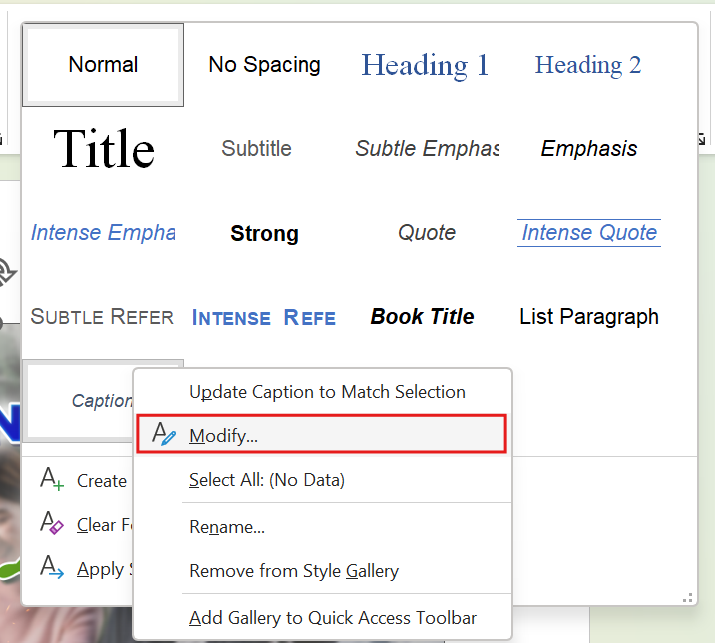
Task: Apply the List Paragraph style
Action: coord(589,316)
